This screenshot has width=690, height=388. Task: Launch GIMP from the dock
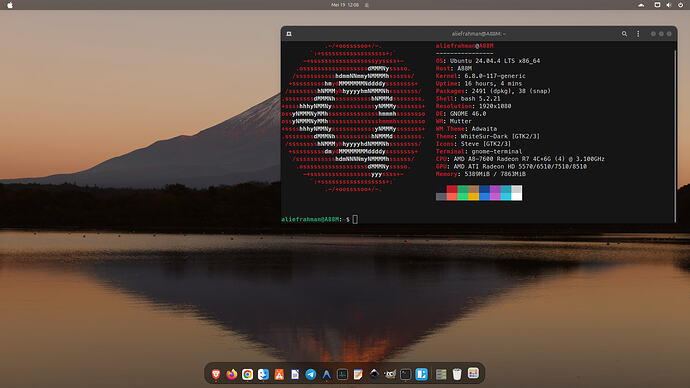[x=390, y=374]
